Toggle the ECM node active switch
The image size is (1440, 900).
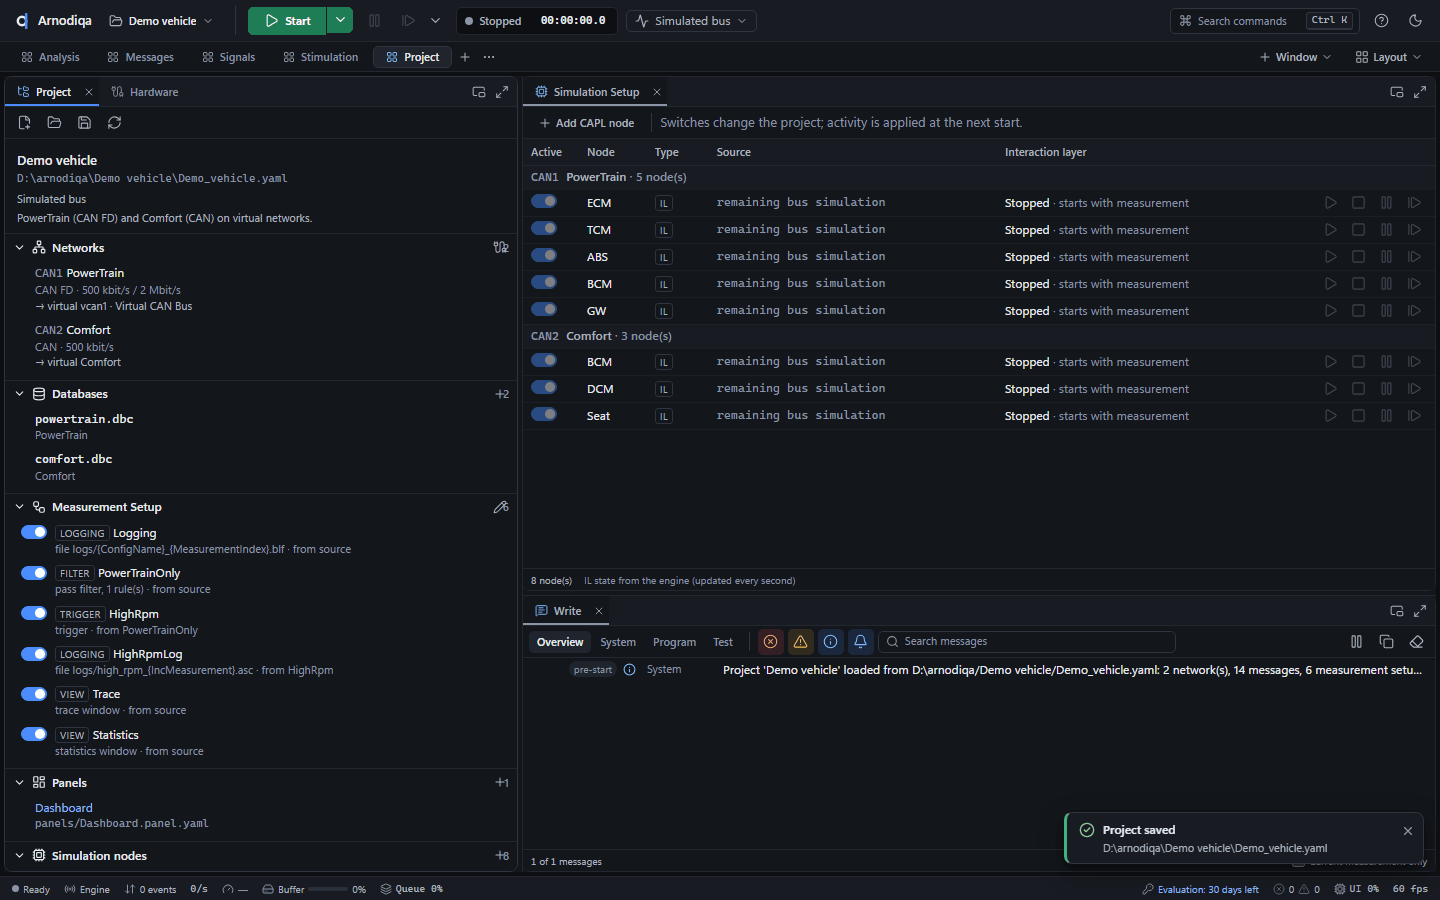tap(544, 201)
